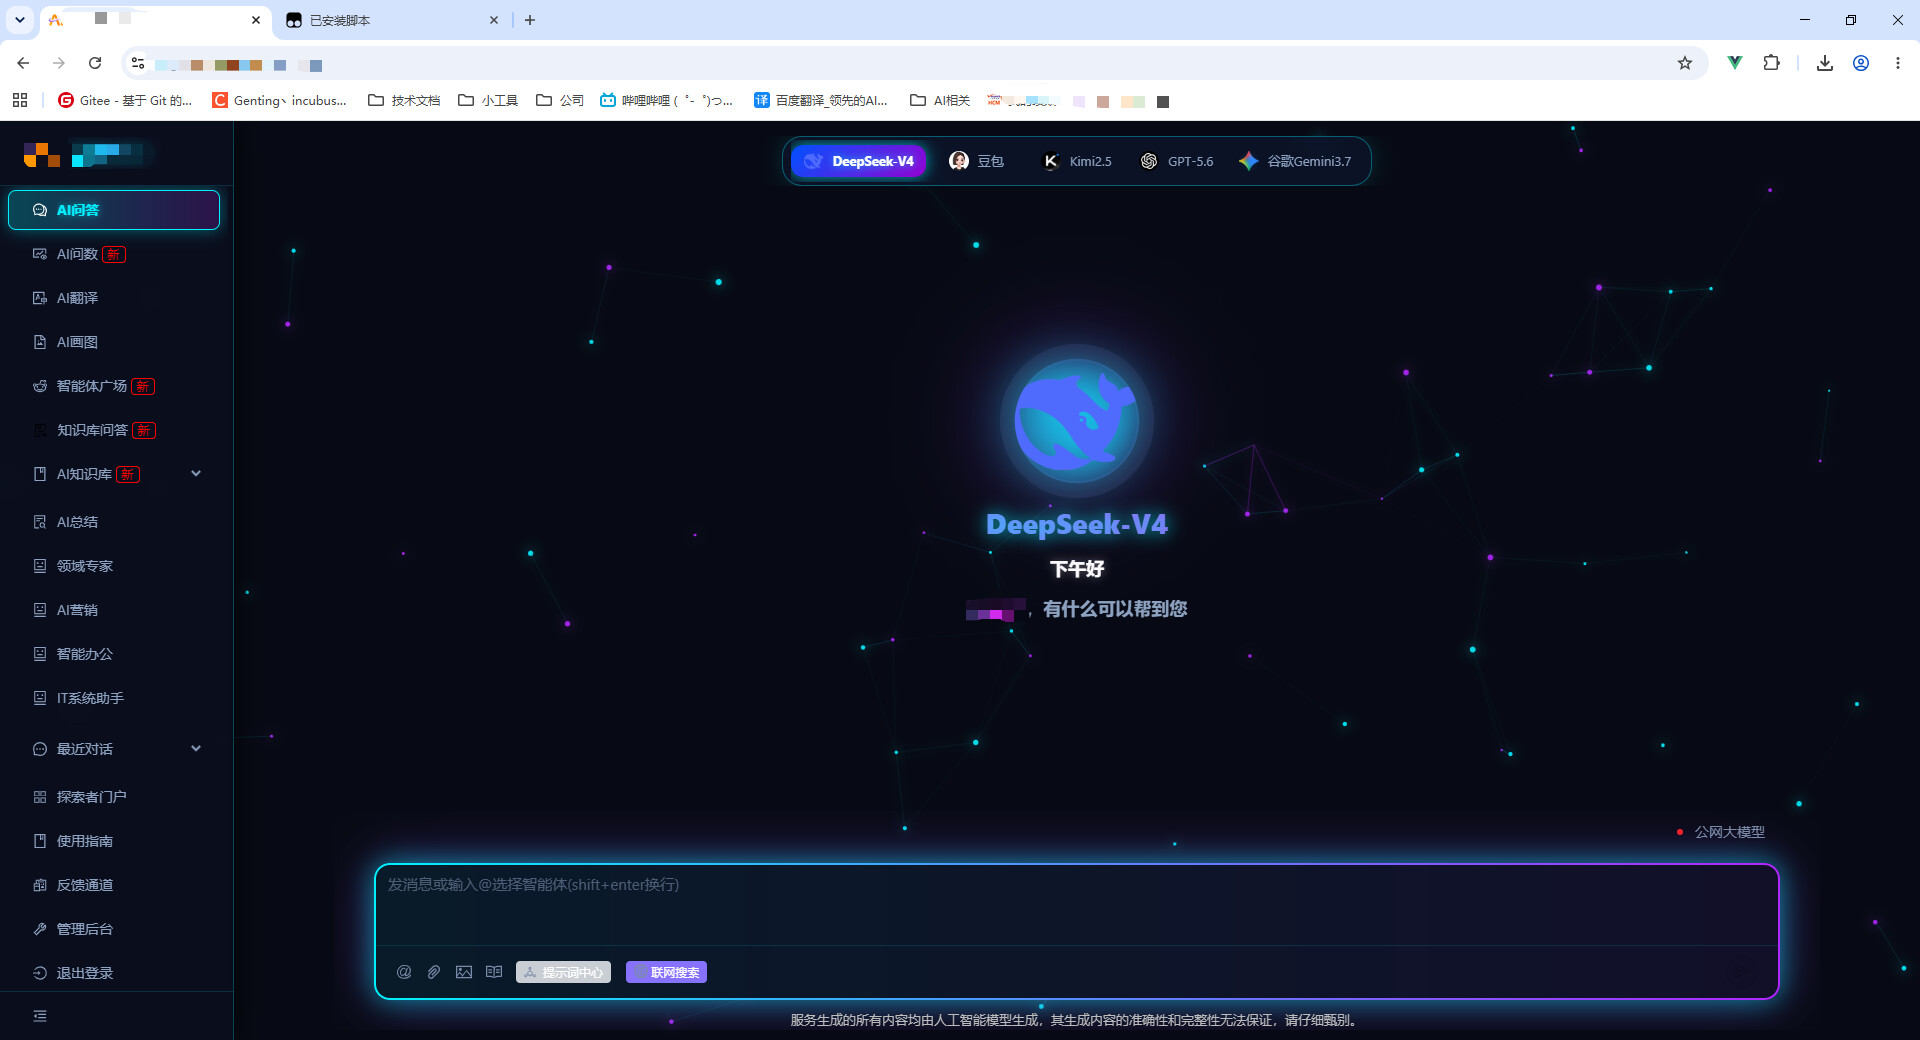The width and height of the screenshot is (1920, 1040).
Task: Open a new browser tab
Action: click(x=530, y=20)
